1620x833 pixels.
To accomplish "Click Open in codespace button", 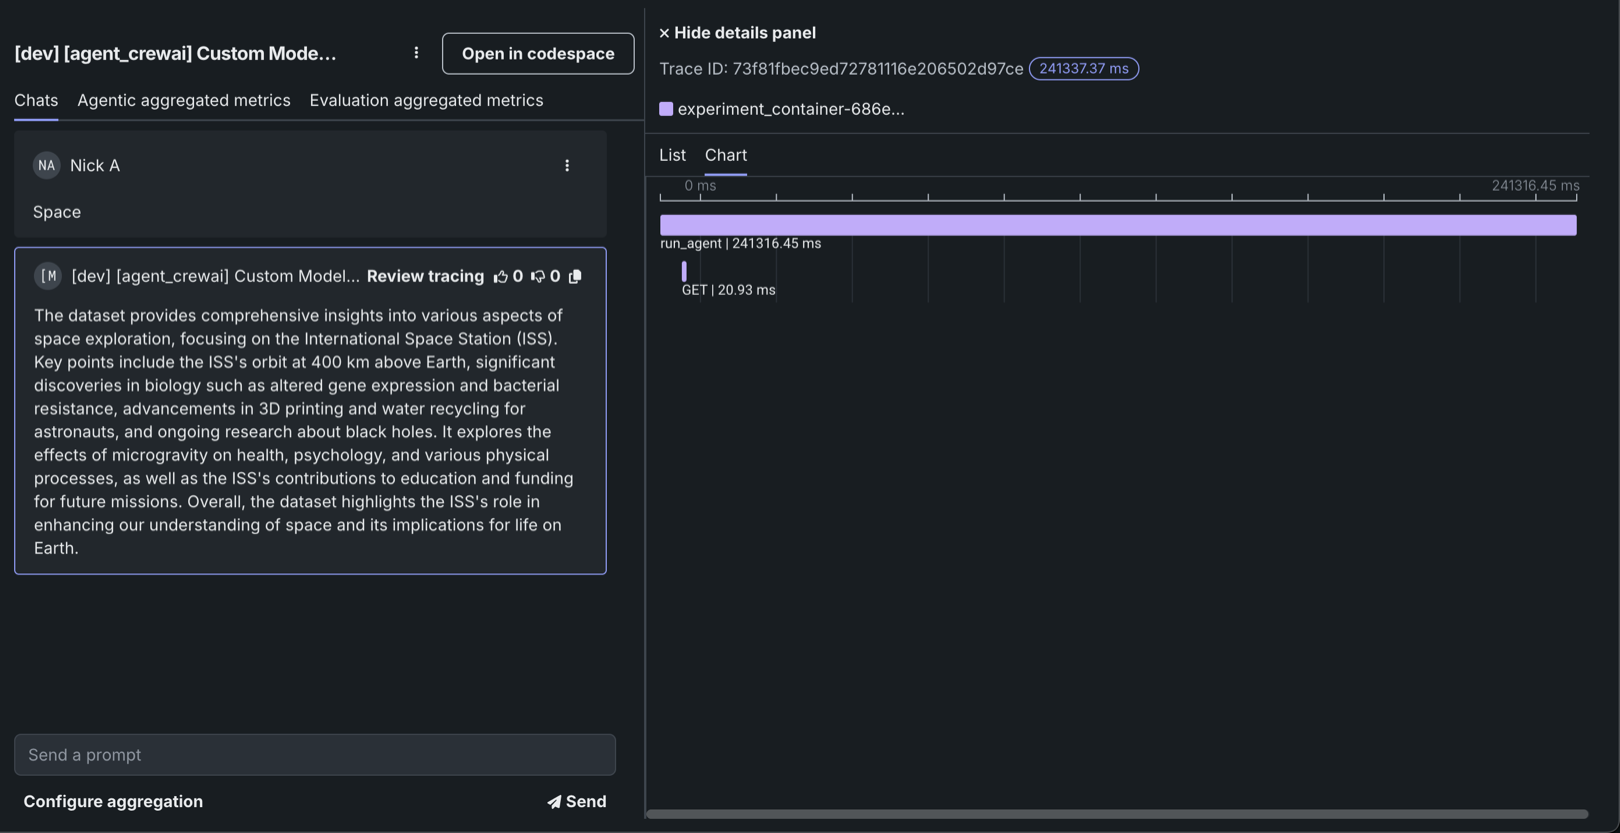I will pos(538,54).
